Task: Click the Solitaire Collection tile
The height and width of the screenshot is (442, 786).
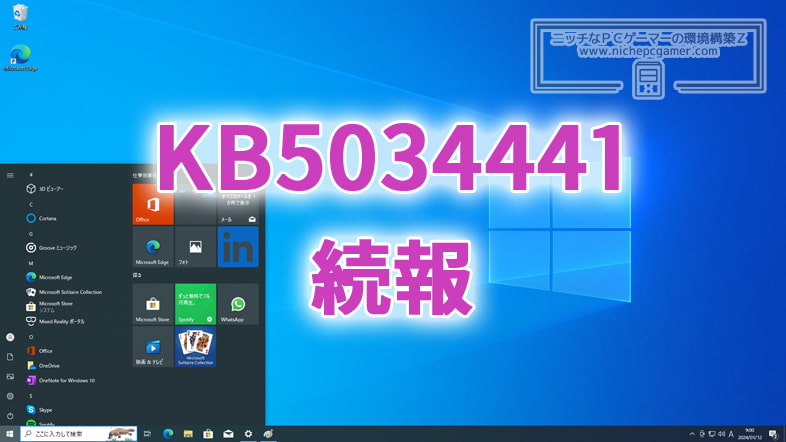Action: click(195, 347)
